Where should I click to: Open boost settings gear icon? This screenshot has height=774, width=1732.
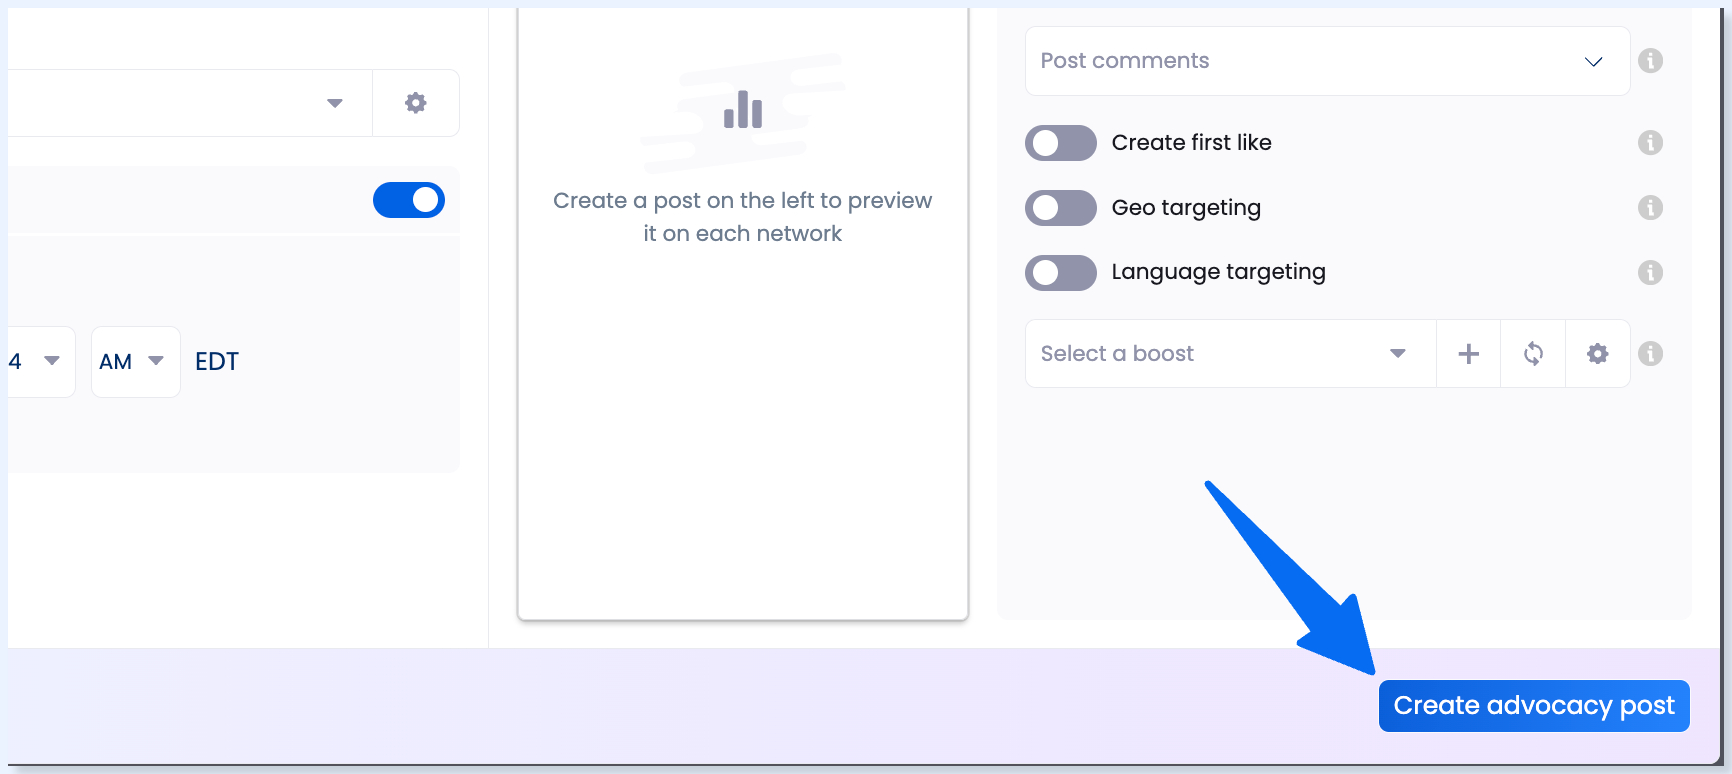(x=1598, y=354)
